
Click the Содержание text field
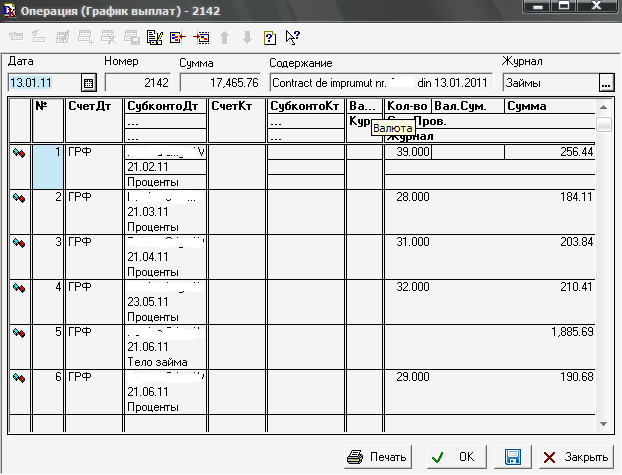(x=380, y=83)
